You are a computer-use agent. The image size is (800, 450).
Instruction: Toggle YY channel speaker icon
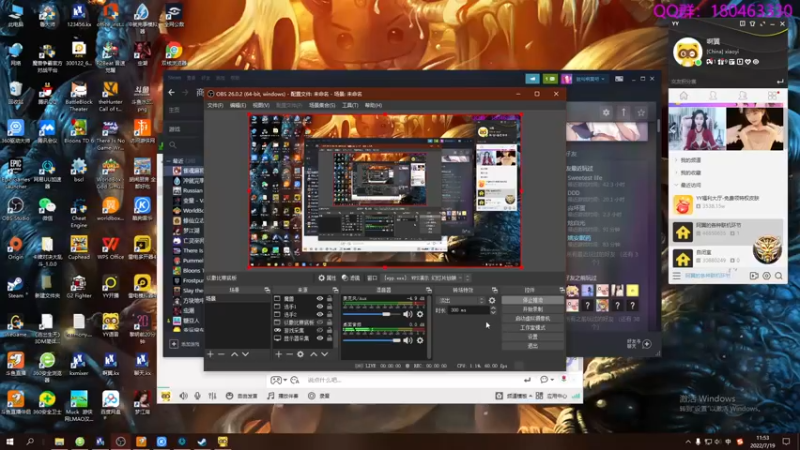point(183,396)
